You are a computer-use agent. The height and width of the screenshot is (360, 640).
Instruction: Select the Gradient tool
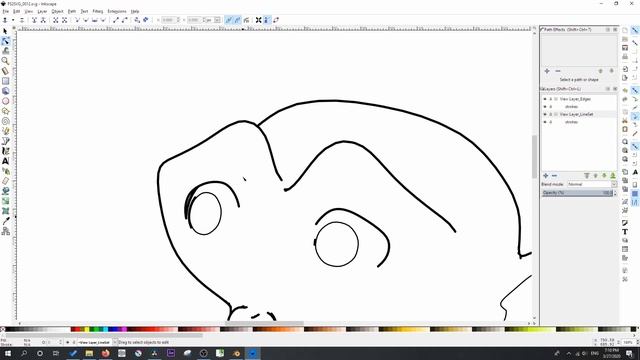(5, 201)
